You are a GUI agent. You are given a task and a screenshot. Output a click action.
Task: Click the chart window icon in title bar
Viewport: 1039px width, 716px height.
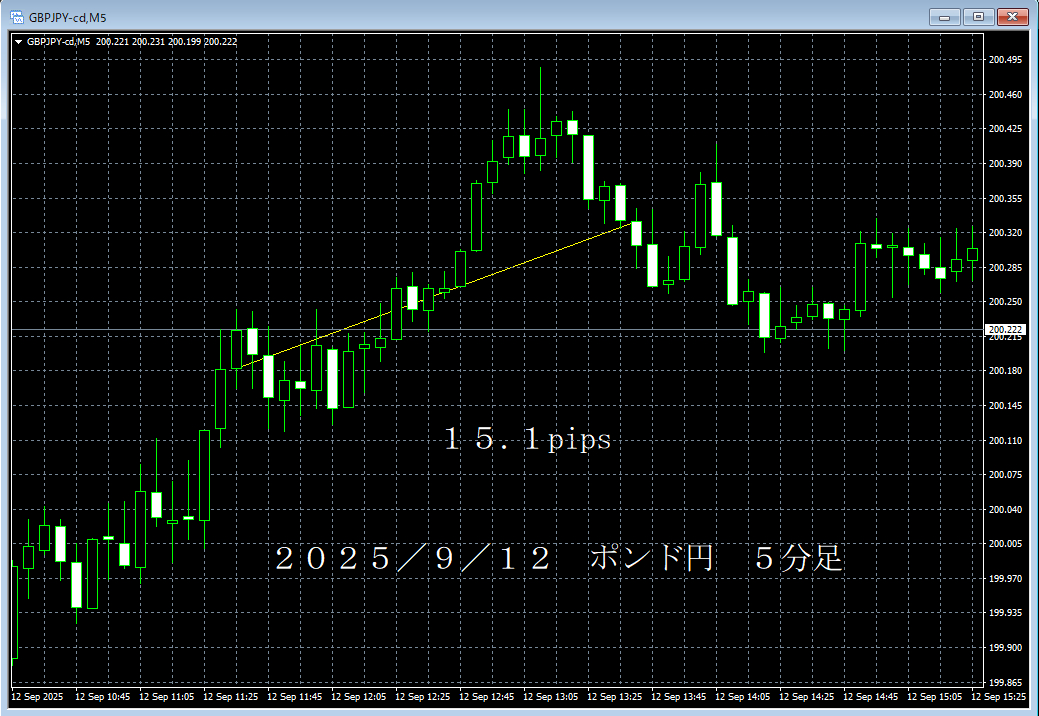[16, 17]
